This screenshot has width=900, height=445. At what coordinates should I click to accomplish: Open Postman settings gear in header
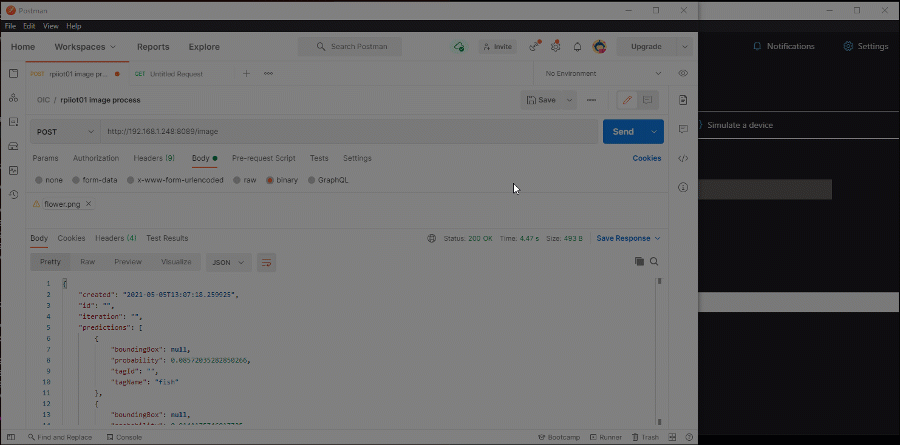point(556,47)
